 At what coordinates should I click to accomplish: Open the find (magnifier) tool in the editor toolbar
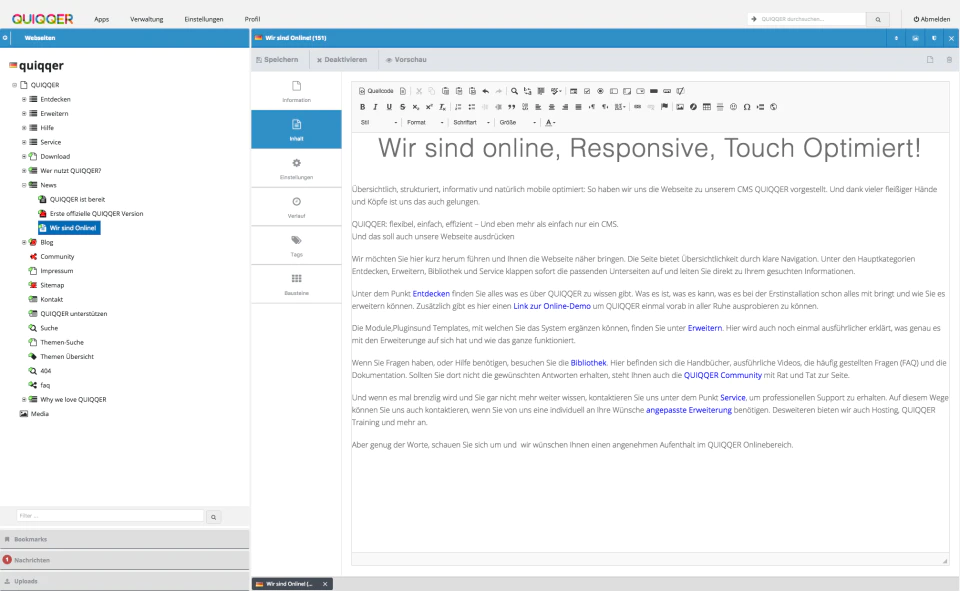click(x=514, y=91)
